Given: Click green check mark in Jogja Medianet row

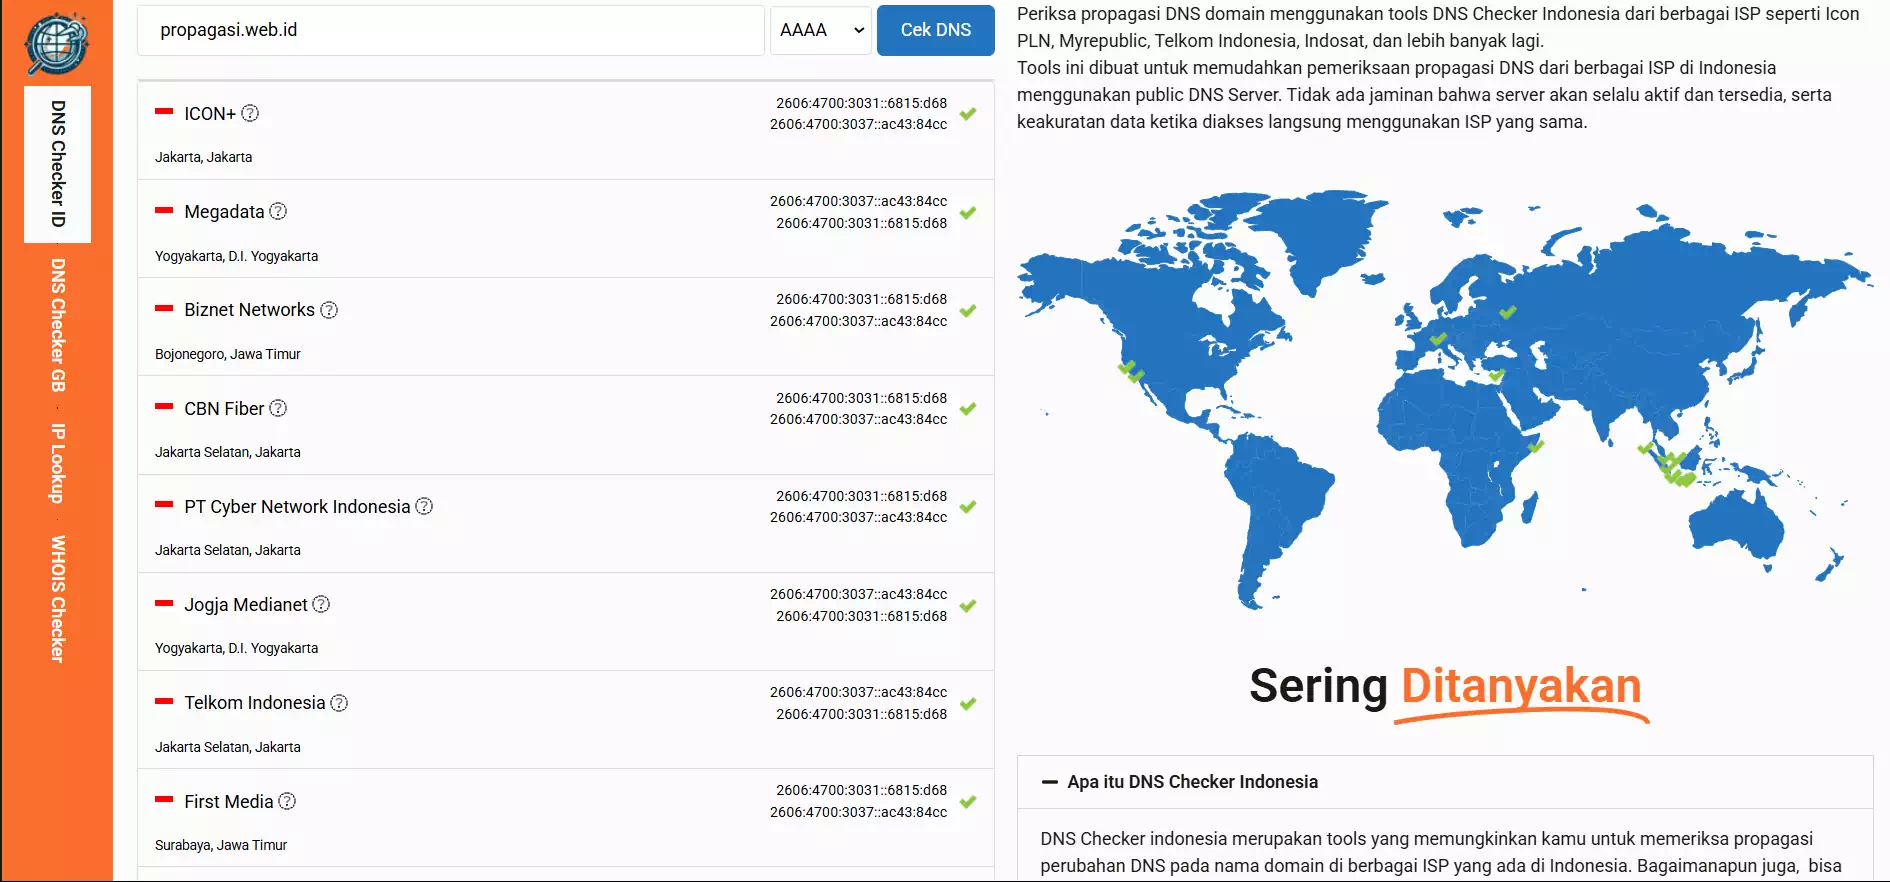Looking at the screenshot, I should coord(968,605).
